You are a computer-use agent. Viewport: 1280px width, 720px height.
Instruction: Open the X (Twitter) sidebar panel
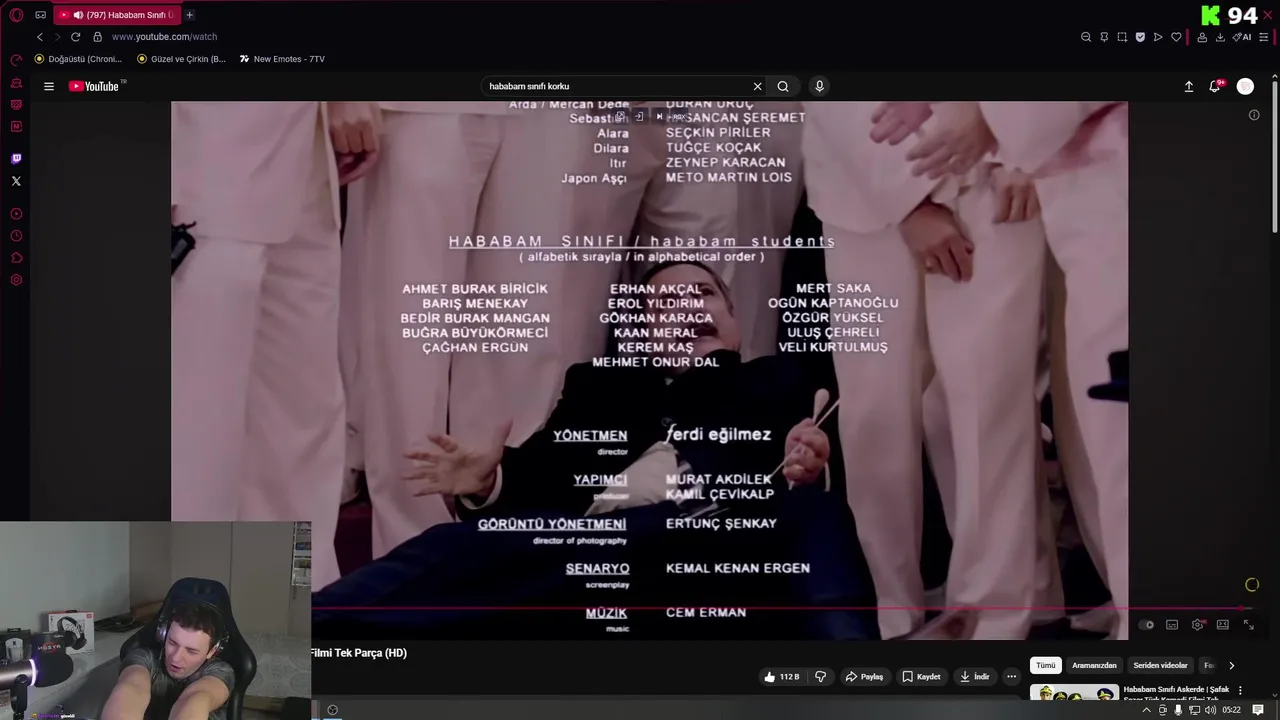(16, 181)
